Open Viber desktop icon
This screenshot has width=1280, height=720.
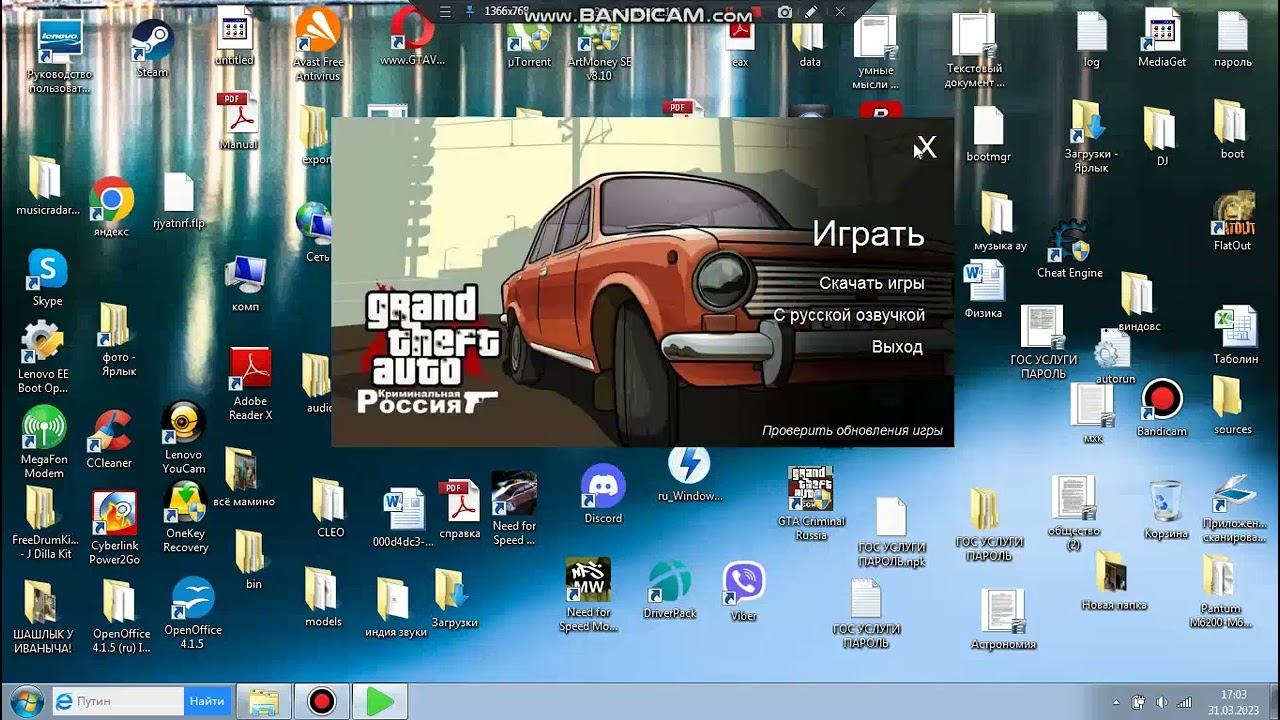(x=743, y=592)
